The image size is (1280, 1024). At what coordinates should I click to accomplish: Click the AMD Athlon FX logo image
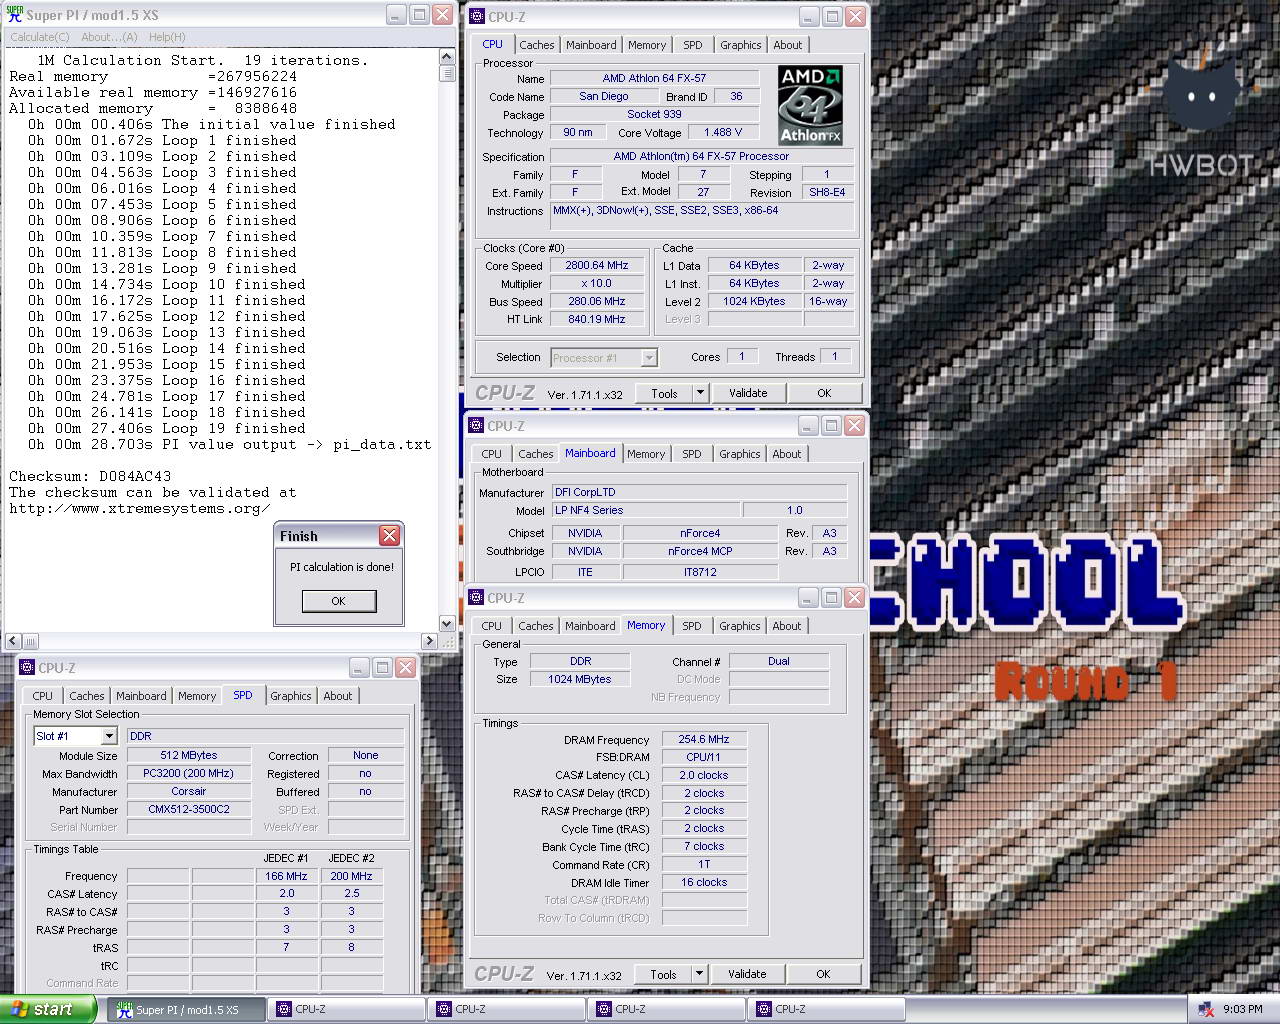tap(810, 105)
